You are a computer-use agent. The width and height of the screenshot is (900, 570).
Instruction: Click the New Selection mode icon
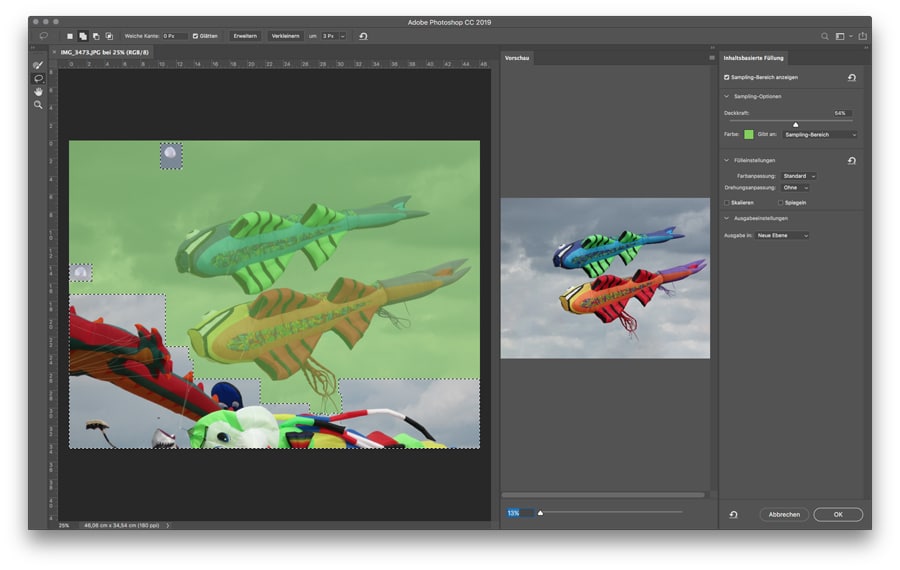69,36
